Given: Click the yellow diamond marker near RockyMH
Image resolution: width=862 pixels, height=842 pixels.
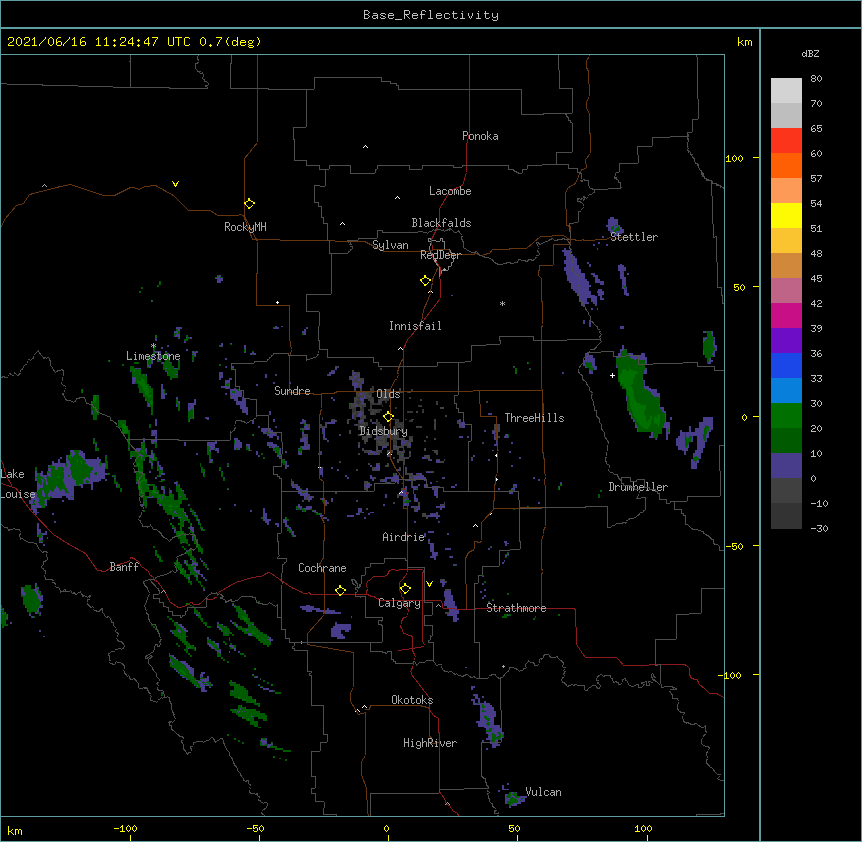Looking at the screenshot, I should pyautogui.click(x=249, y=204).
